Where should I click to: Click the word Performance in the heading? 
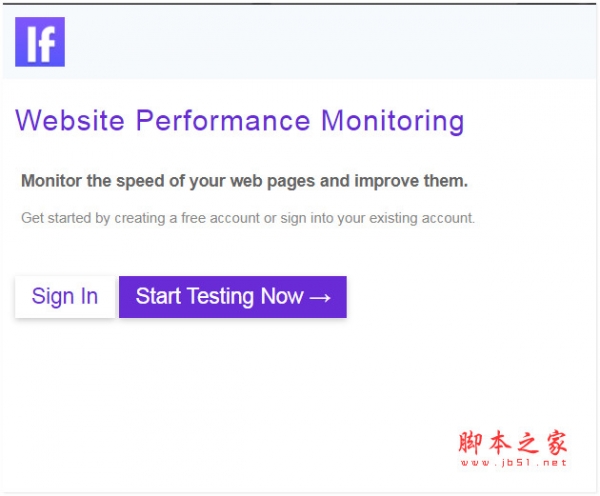223,121
